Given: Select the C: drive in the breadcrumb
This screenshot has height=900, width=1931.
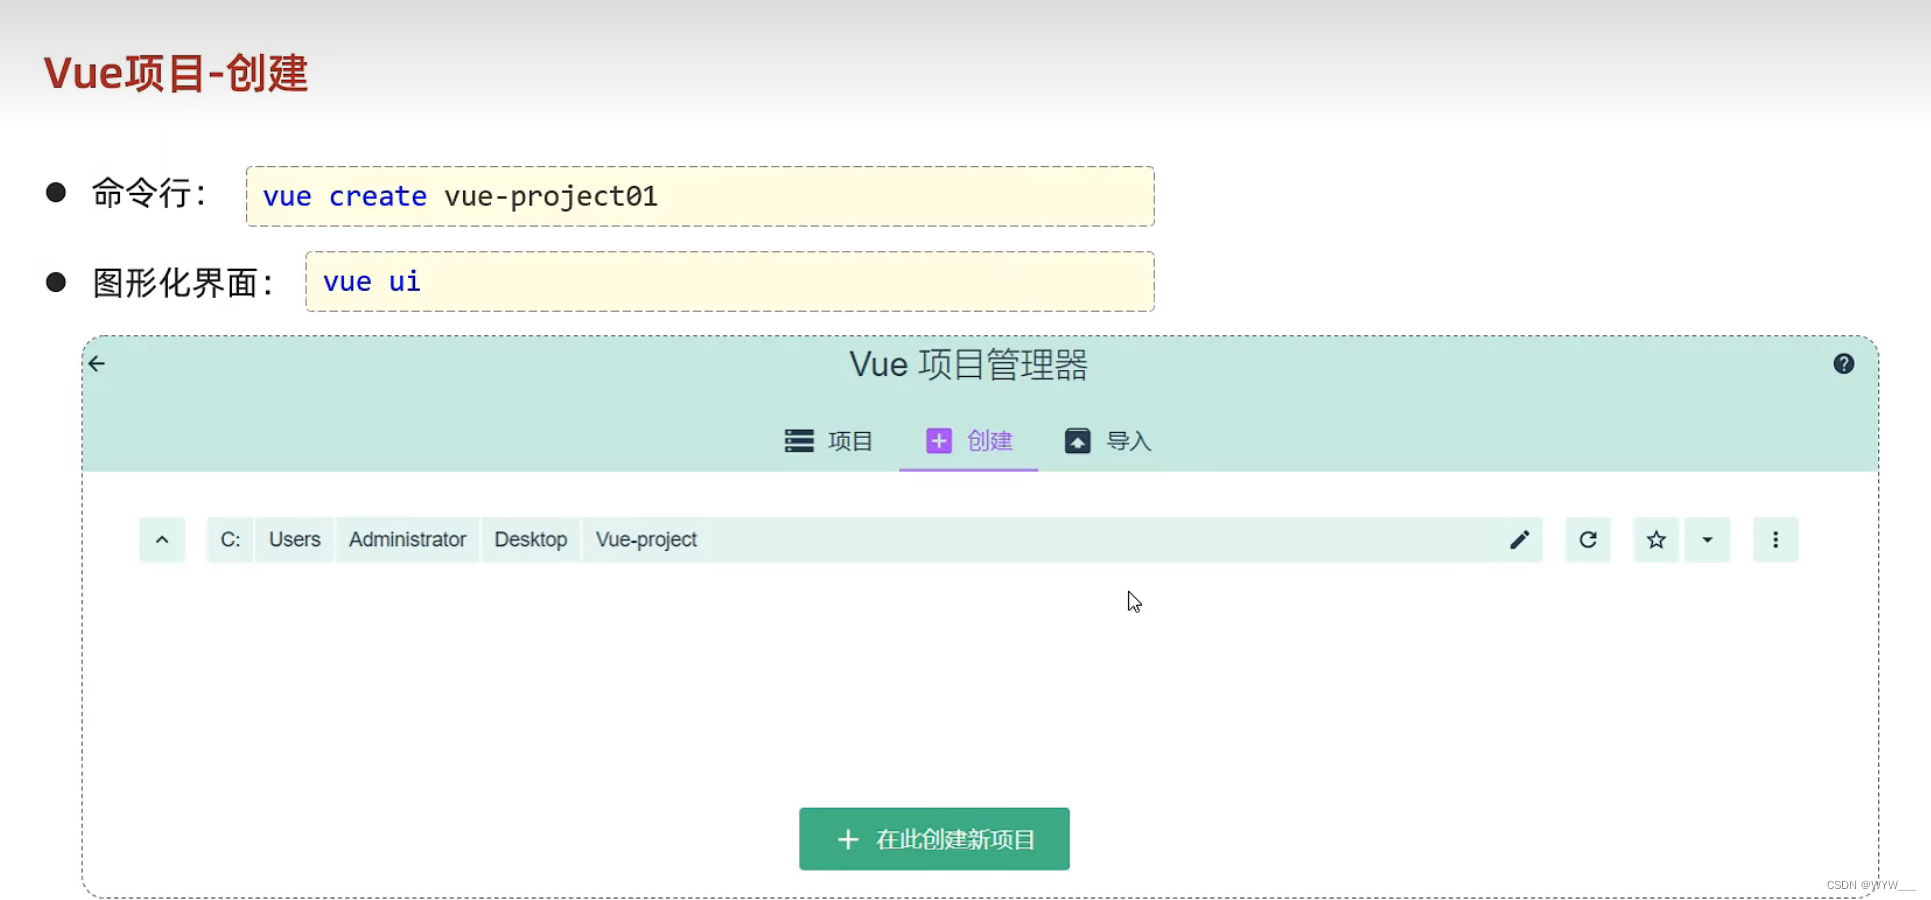Looking at the screenshot, I should 229,539.
